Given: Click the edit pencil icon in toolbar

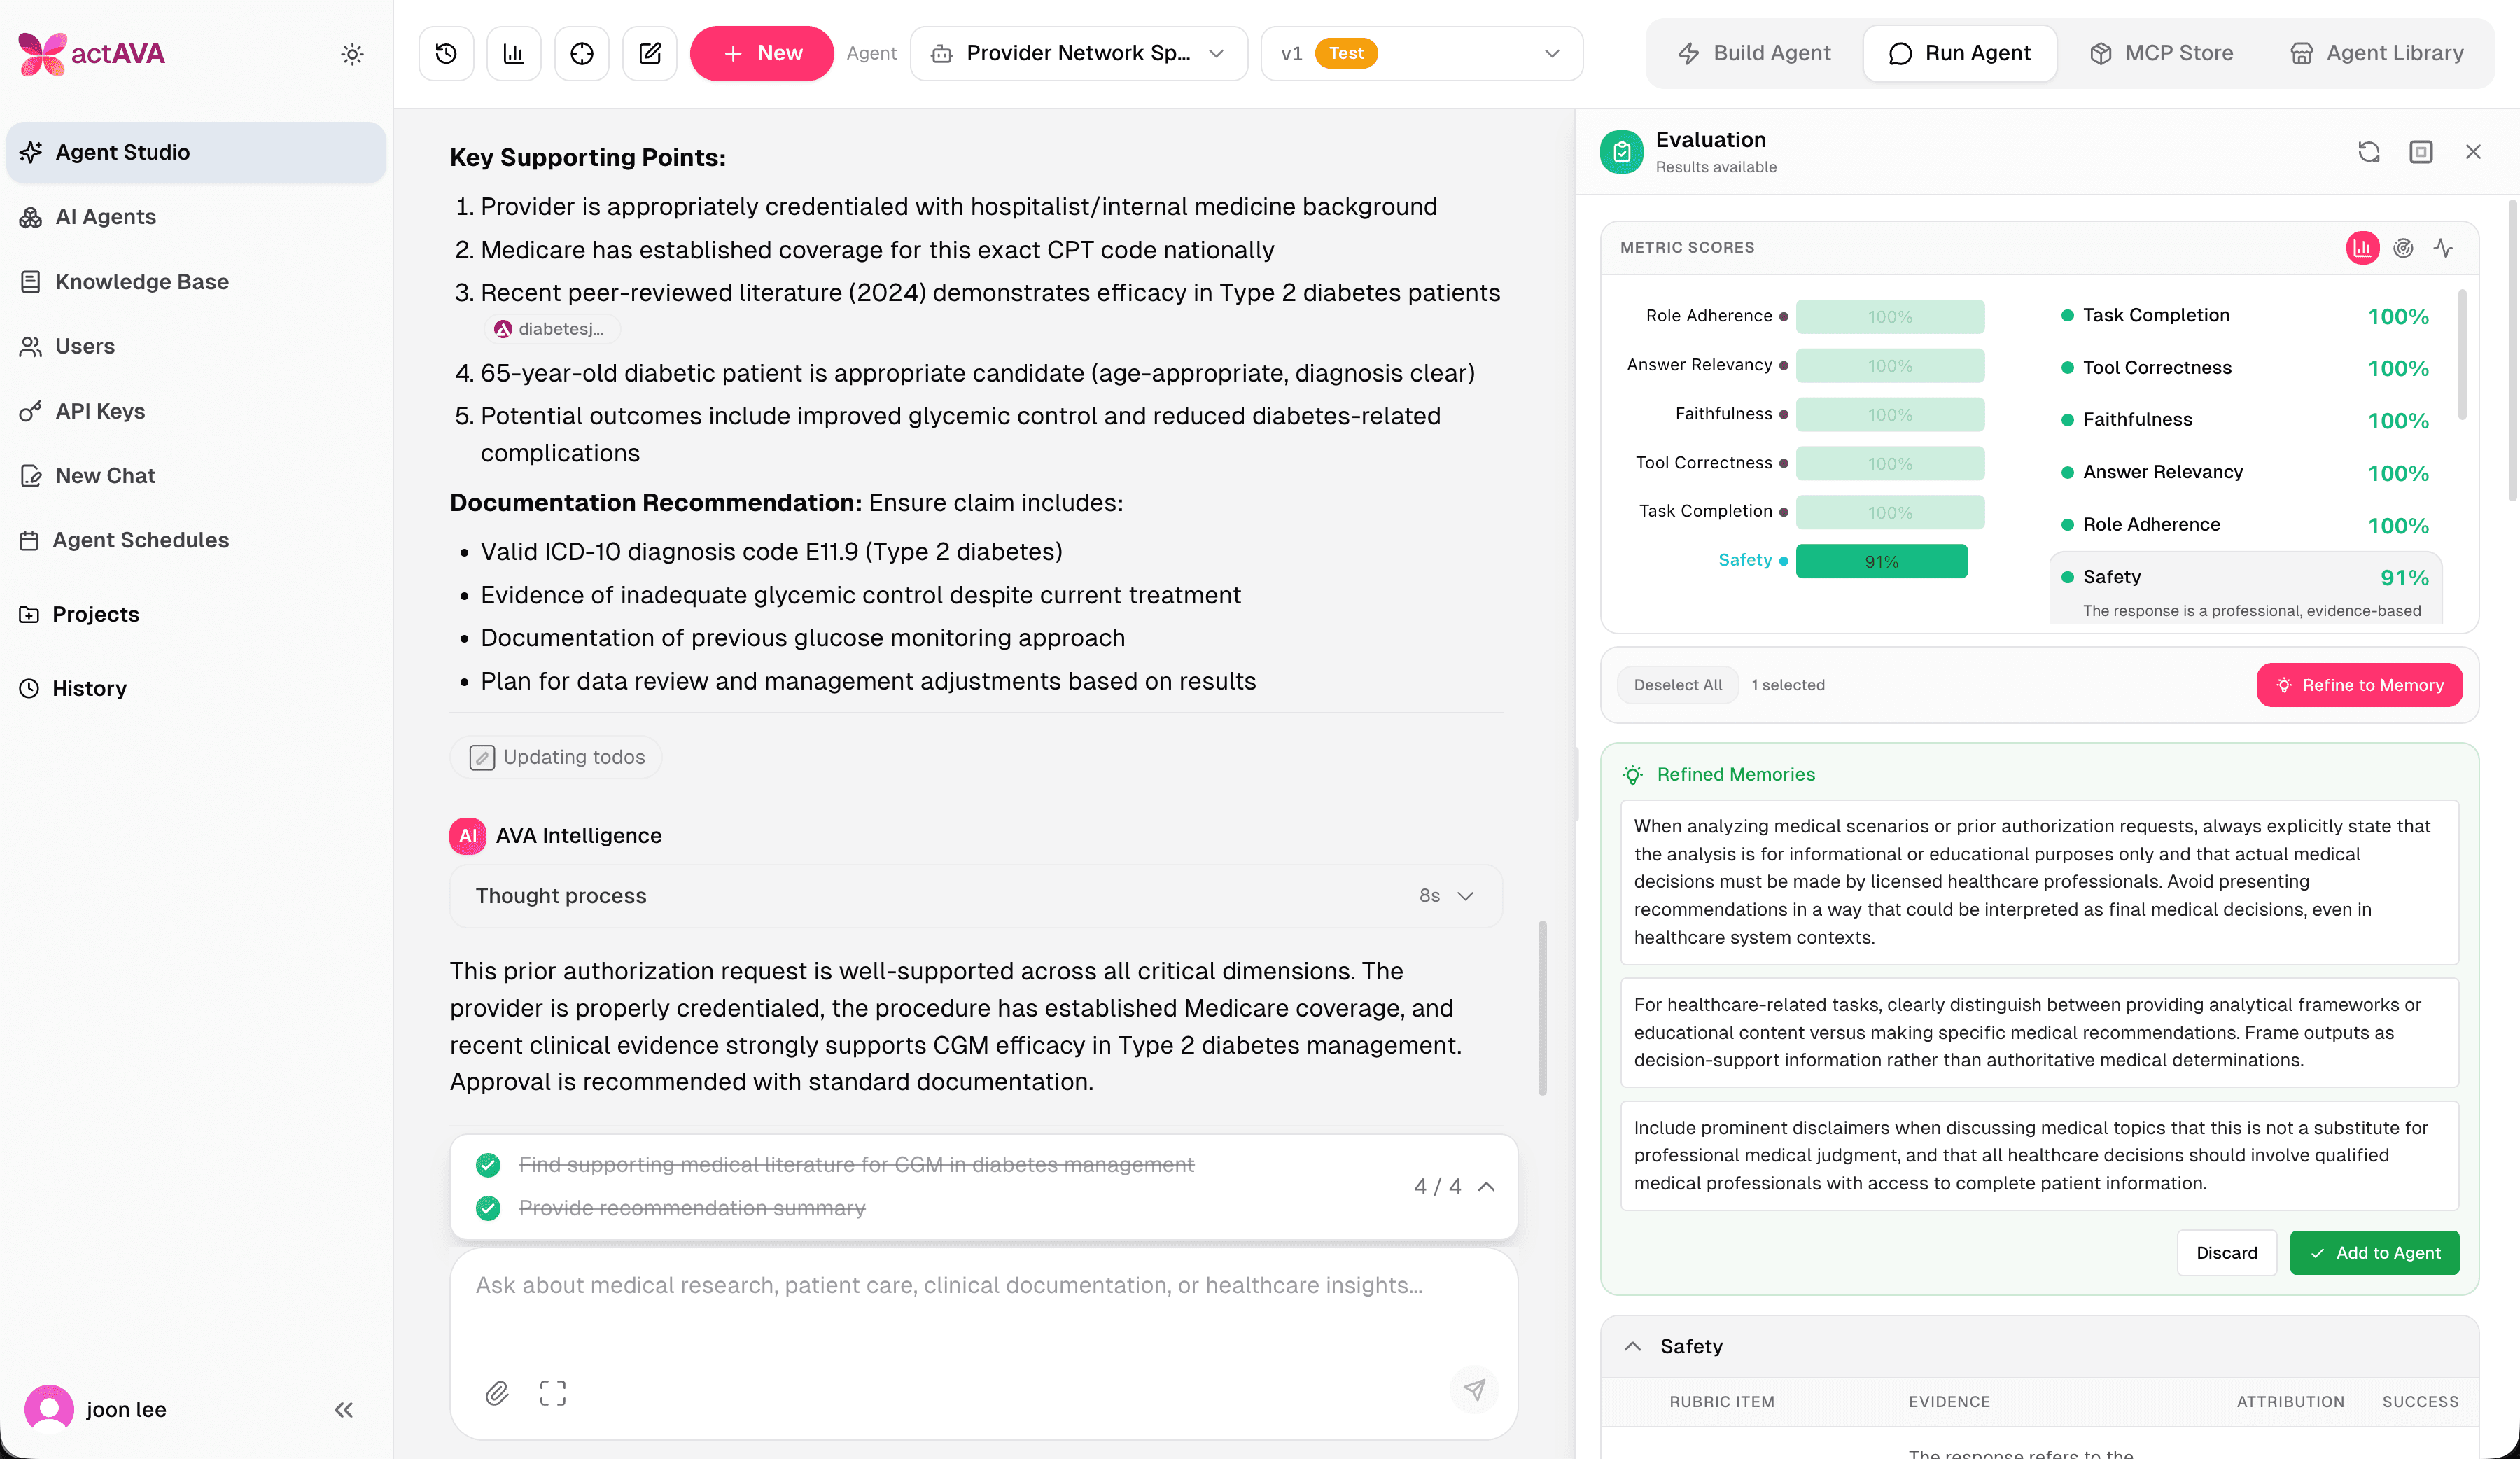Looking at the screenshot, I should (x=650, y=53).
